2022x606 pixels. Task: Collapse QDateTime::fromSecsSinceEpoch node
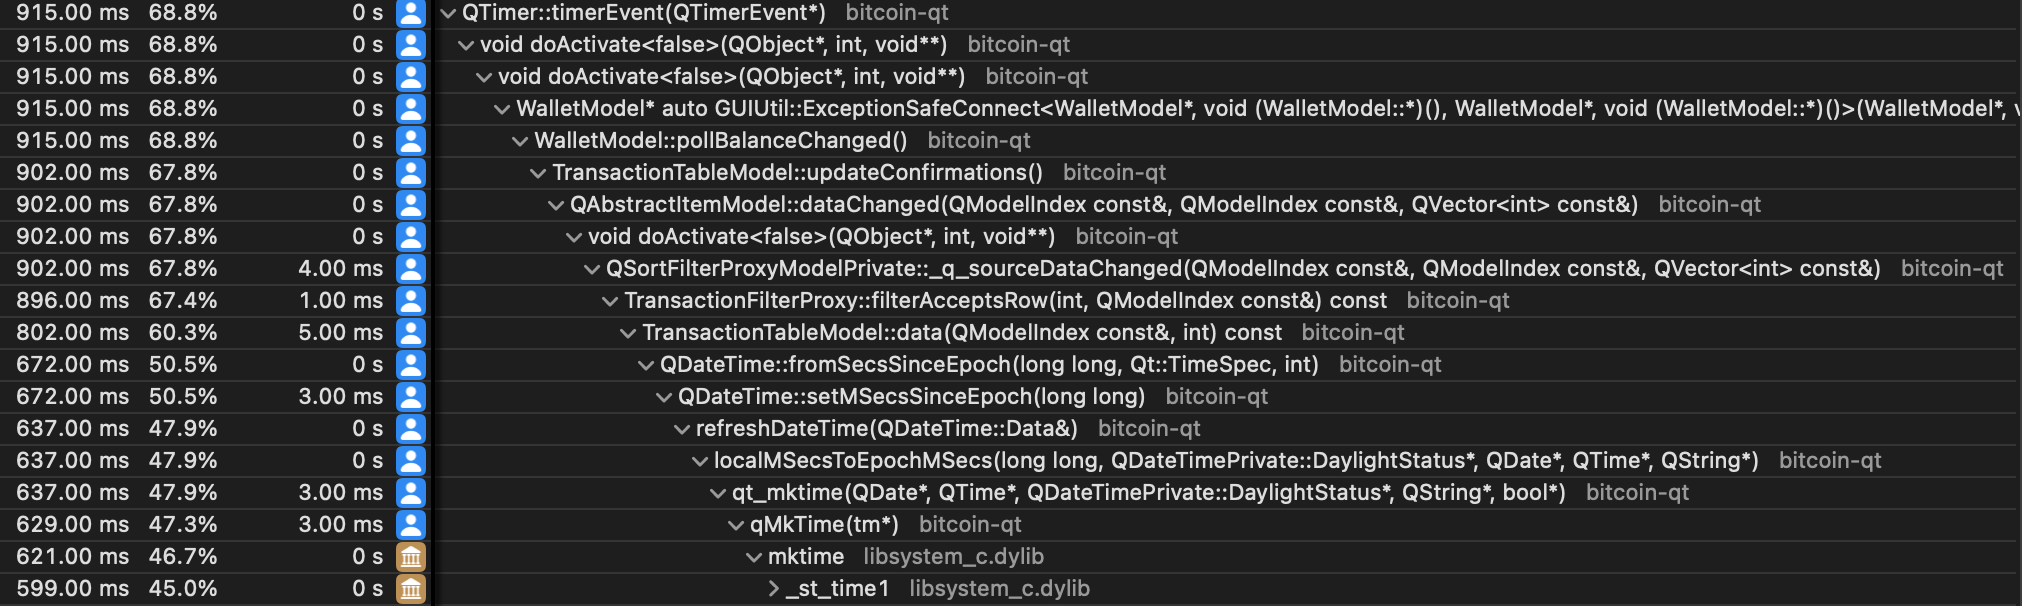coord(646,365)
